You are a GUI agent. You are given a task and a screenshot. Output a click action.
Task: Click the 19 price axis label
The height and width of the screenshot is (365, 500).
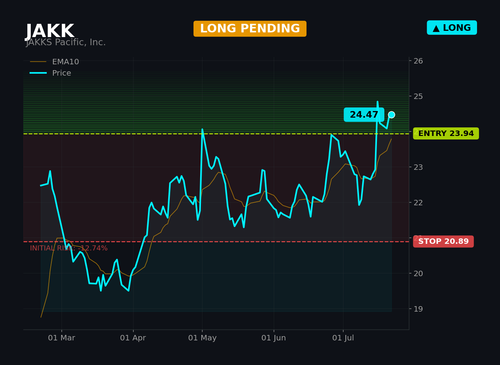point(418,309)
